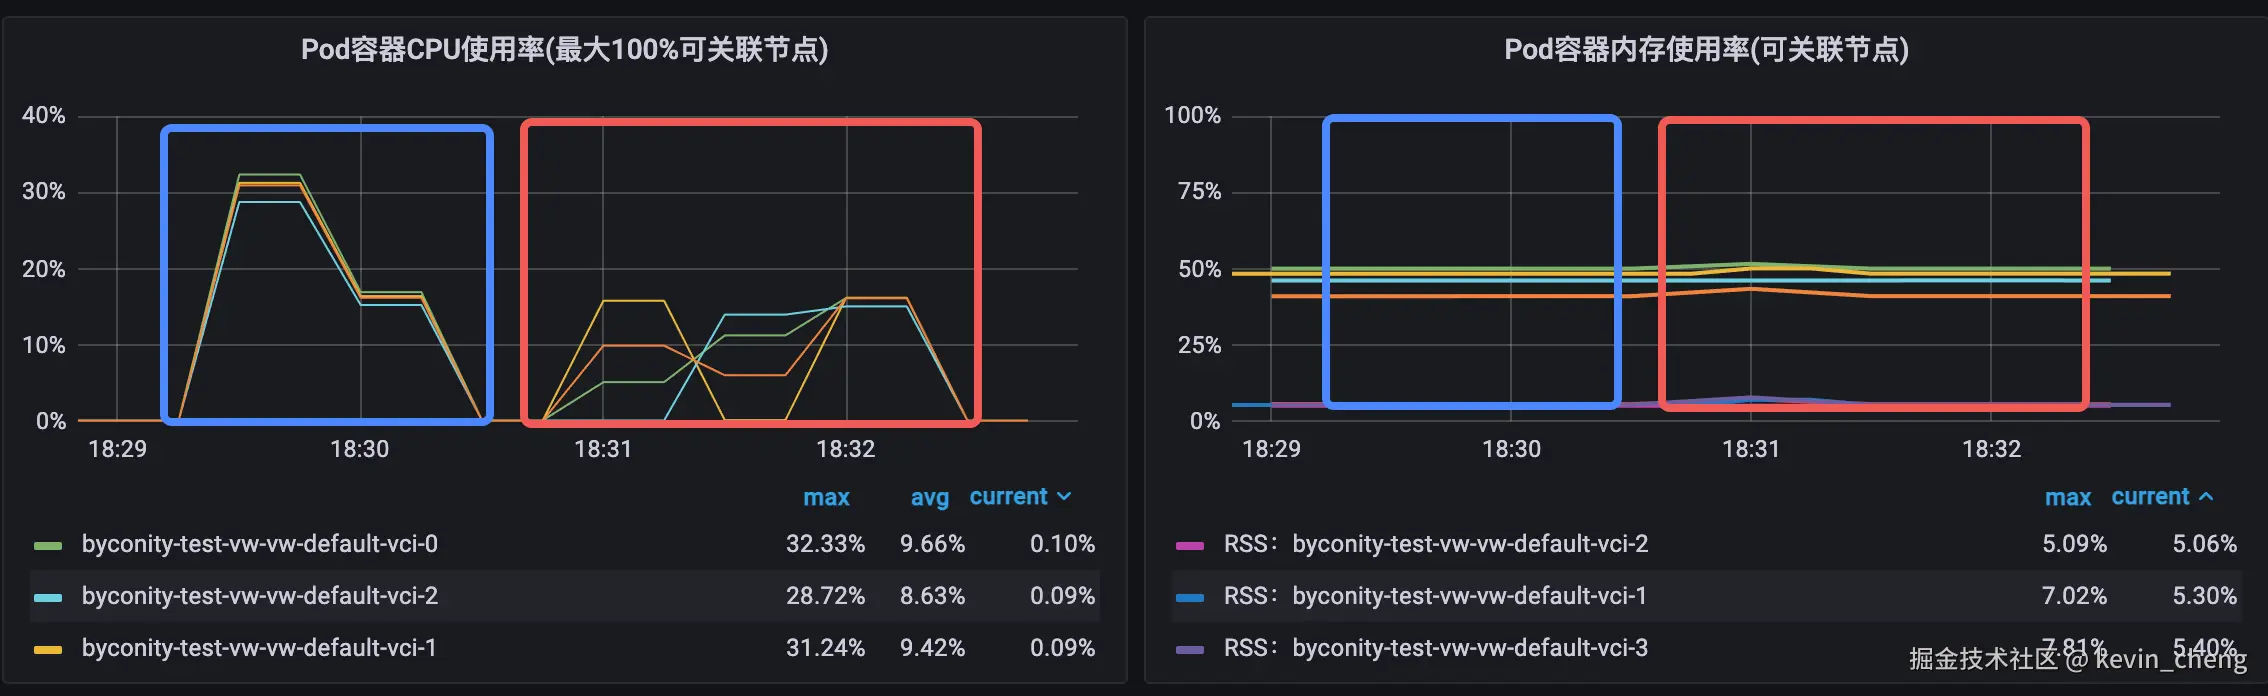Click cyan series color icon for vci-2 CPU
This screenshot has width=2268, height=696.
click(48, 597)
